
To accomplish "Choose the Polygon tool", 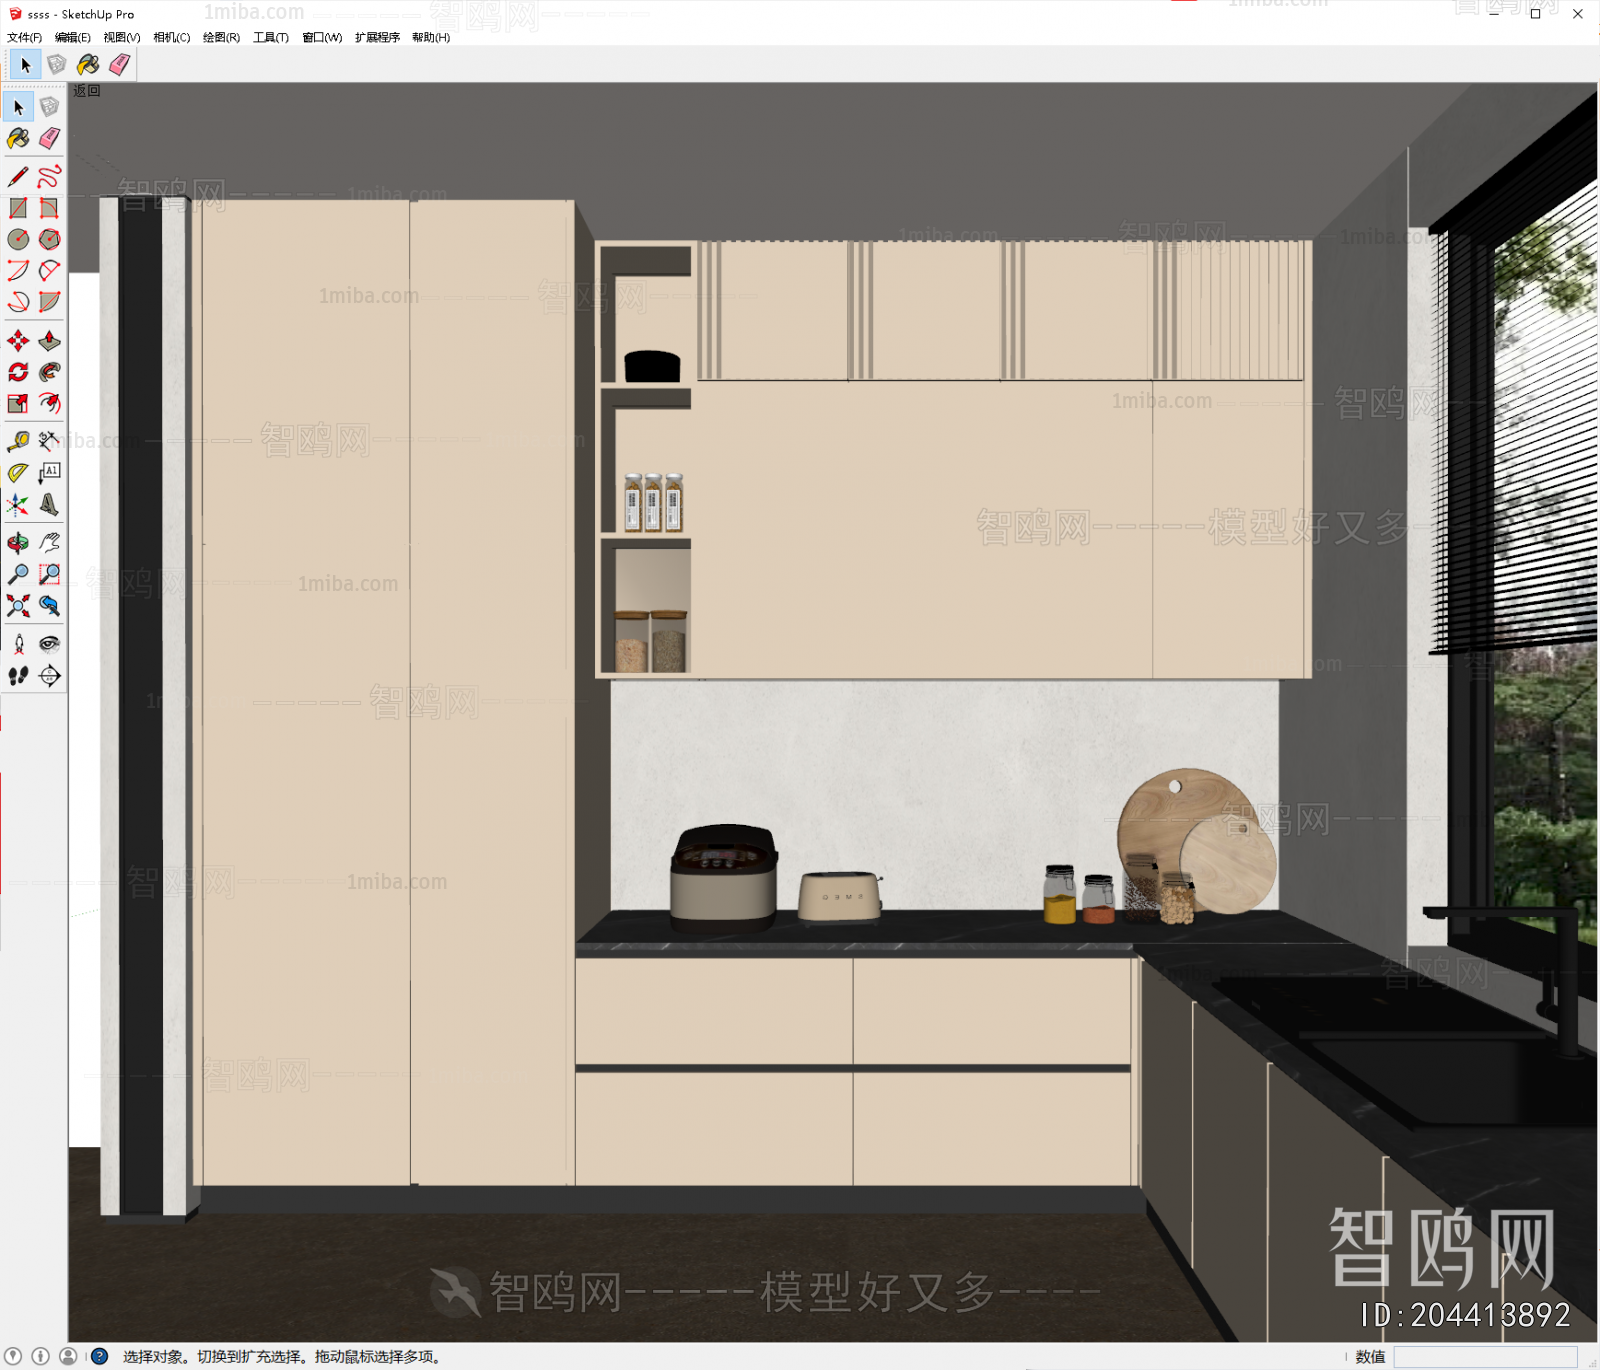I will click(50, 239).
